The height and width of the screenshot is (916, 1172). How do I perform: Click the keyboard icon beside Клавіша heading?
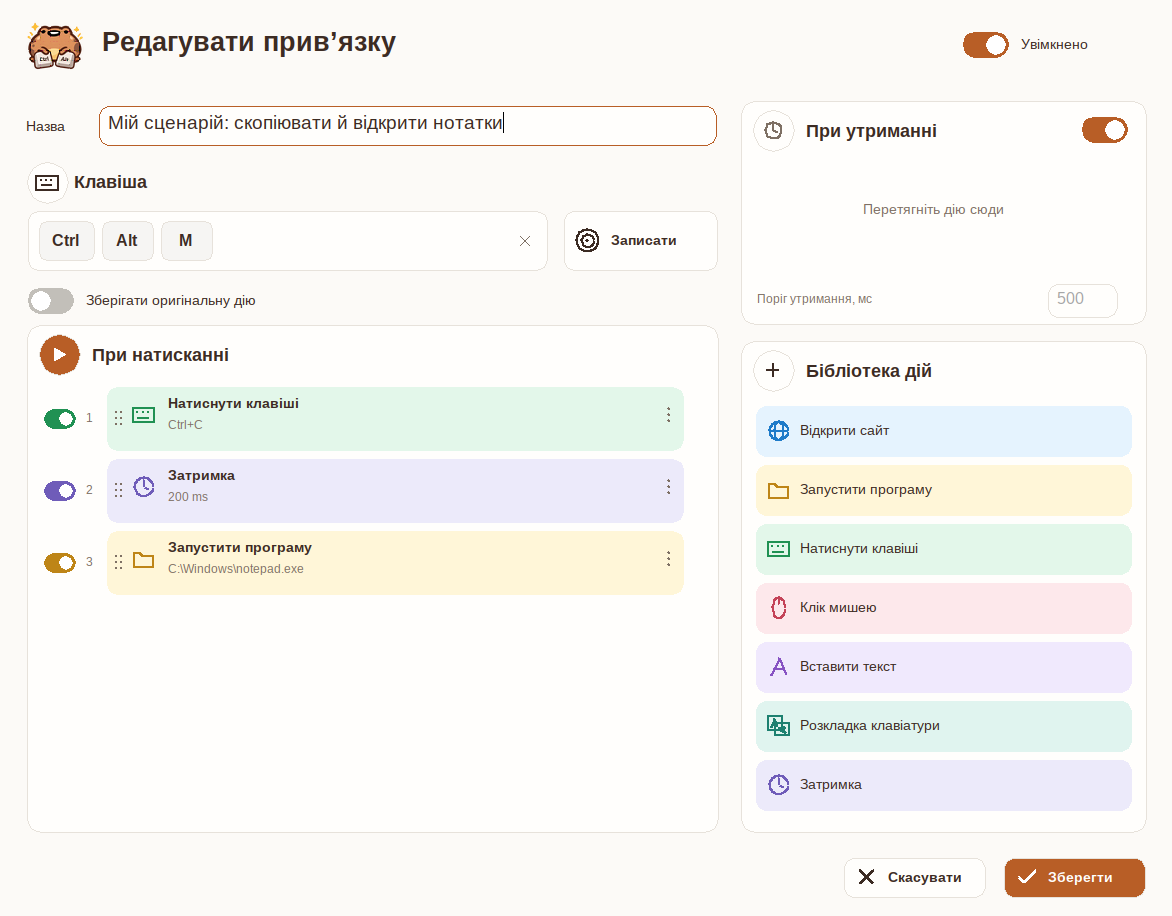point(47,182)
